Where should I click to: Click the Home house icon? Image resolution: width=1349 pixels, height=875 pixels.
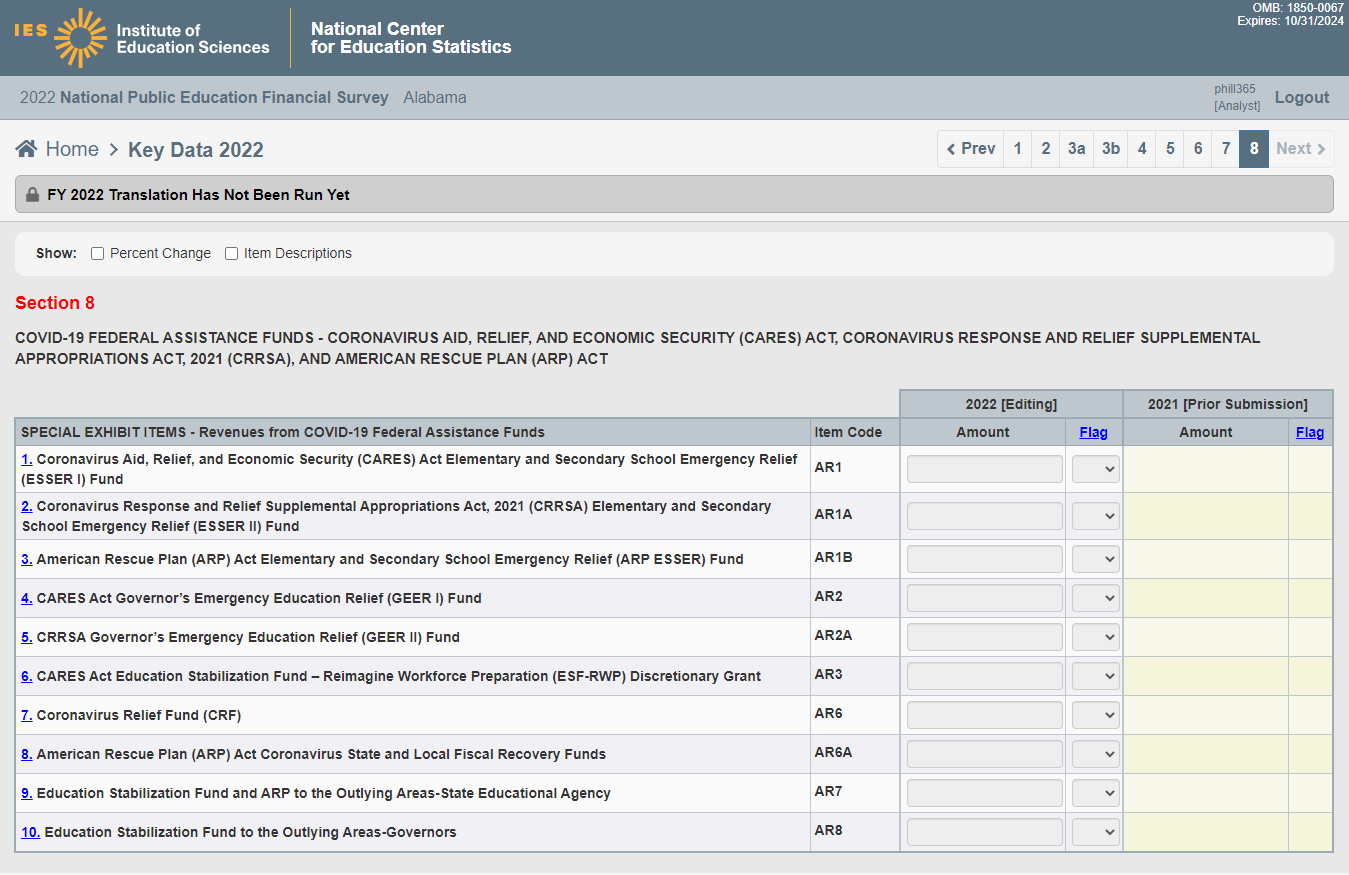[27, 149]
